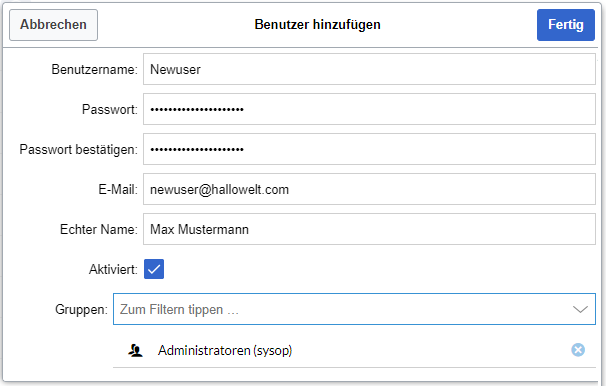Viewport: 606px width, 386px height.
Task: Click the Benutzername label
Action: click(94, 70)
